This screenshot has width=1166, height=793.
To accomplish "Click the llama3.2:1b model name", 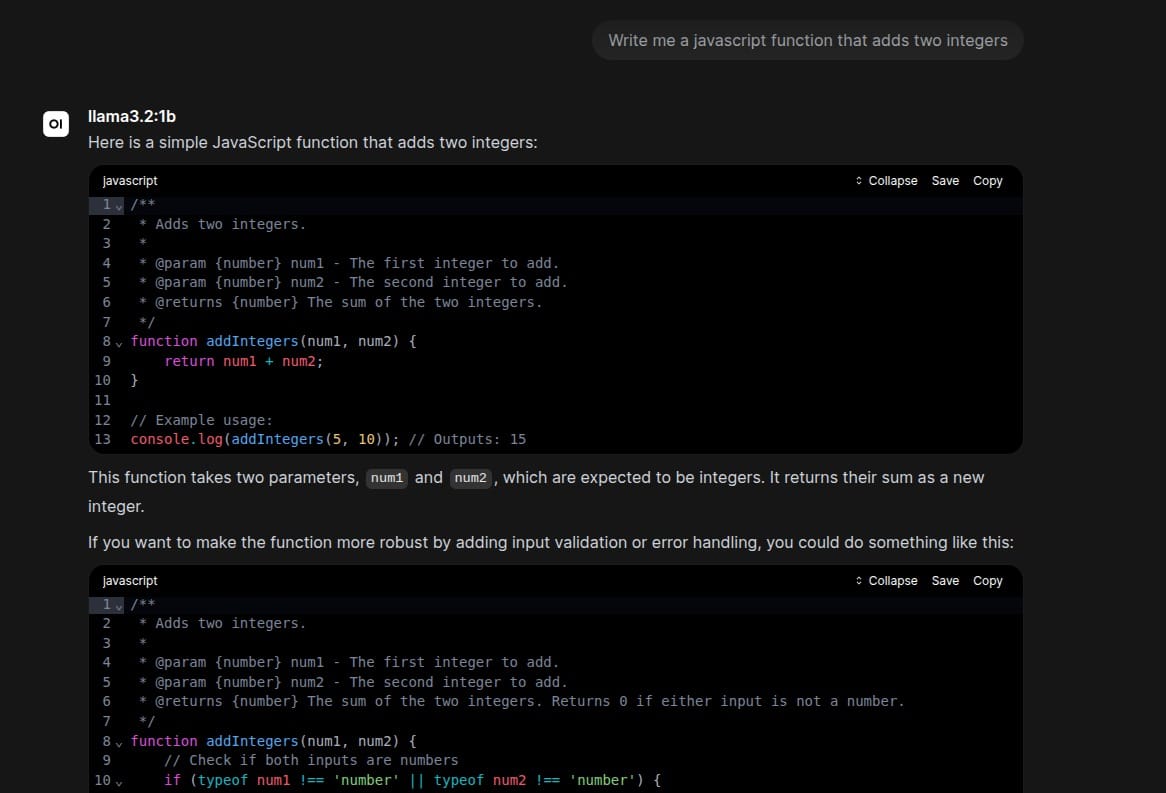I will click(132, 116).
